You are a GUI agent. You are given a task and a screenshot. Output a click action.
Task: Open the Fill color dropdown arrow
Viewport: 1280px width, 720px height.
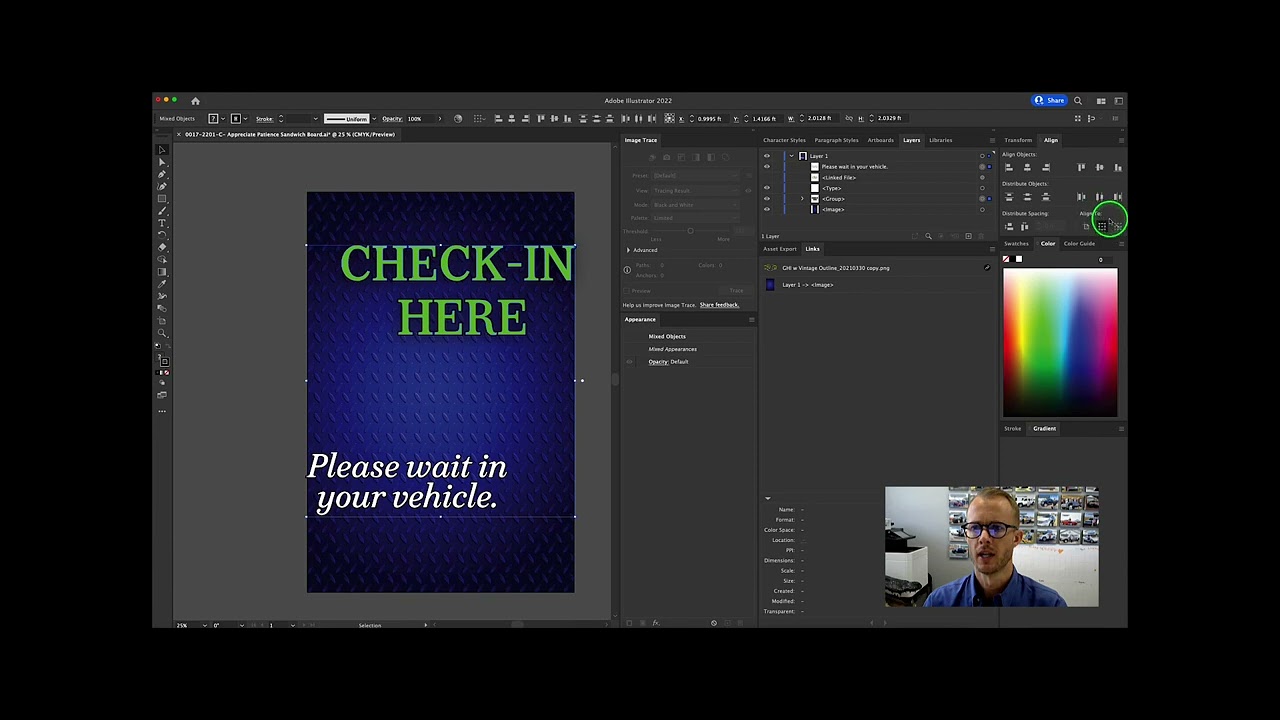222,119
